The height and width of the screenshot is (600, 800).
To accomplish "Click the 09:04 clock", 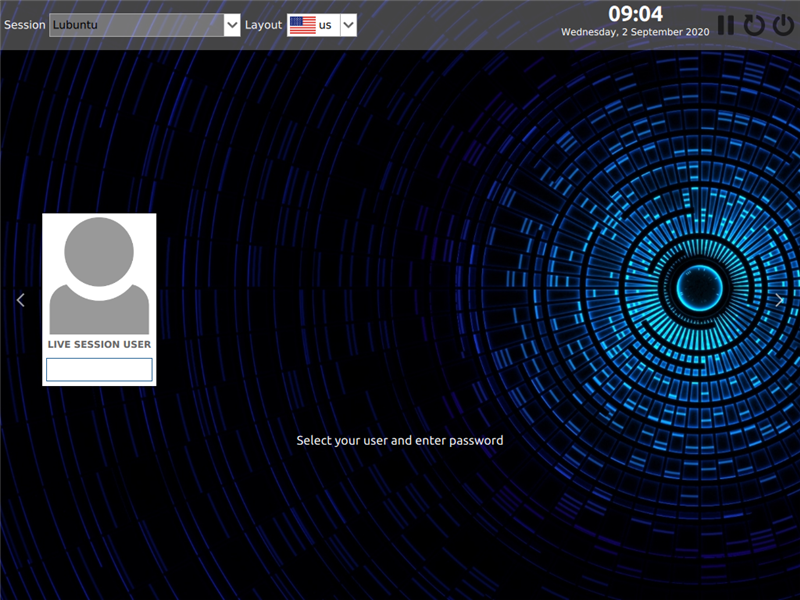I will 635,14.
